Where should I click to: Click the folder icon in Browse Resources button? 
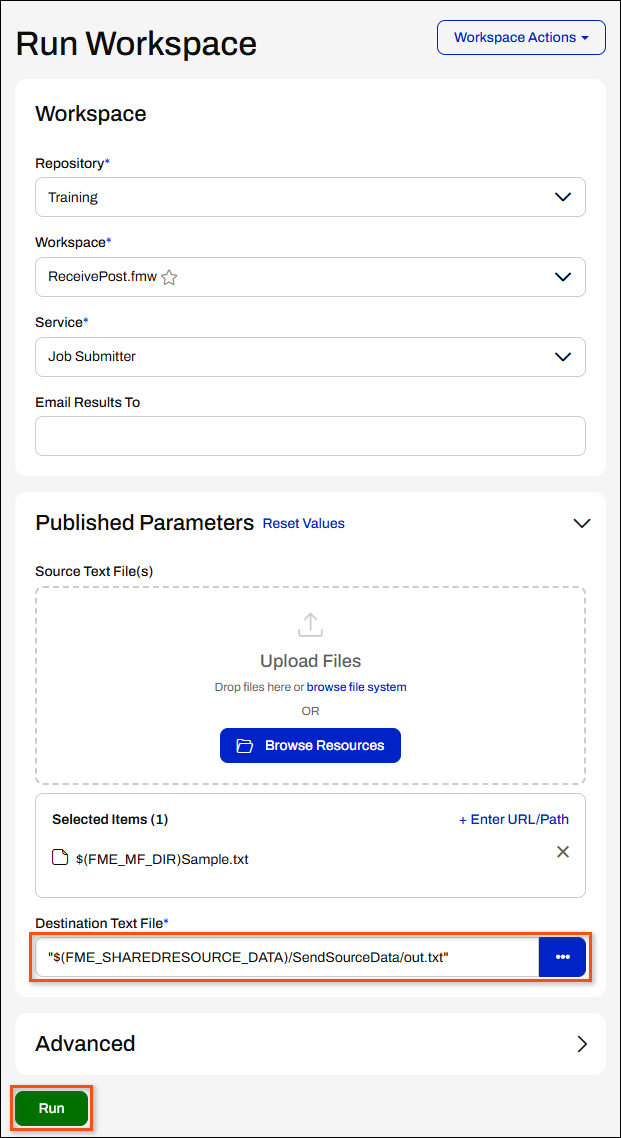click(244, 745)
